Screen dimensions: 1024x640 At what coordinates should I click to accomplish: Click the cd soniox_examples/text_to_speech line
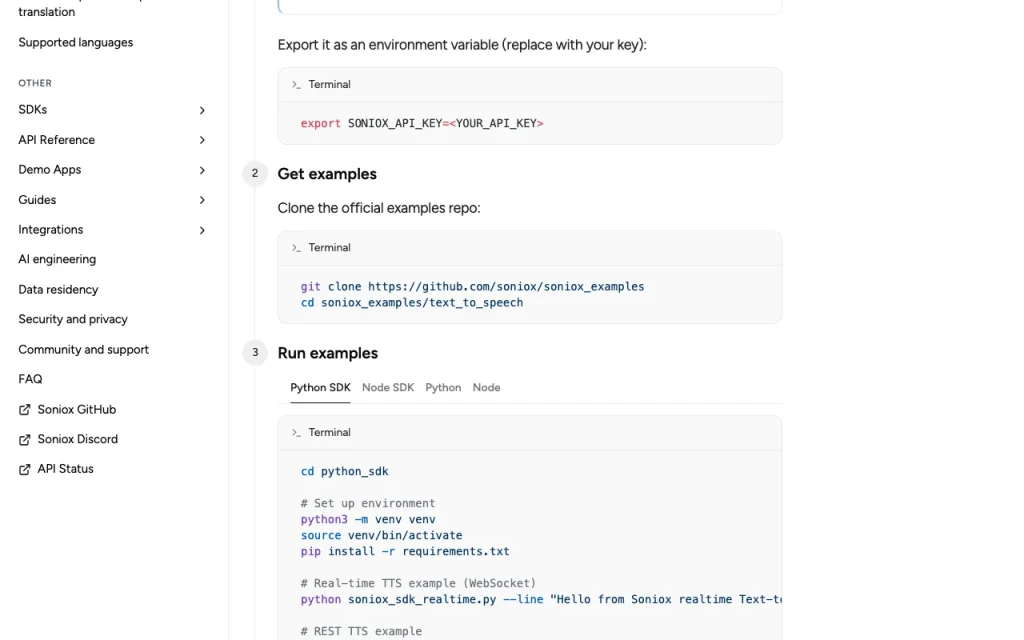pyautogui.click(x=411, y=302)
